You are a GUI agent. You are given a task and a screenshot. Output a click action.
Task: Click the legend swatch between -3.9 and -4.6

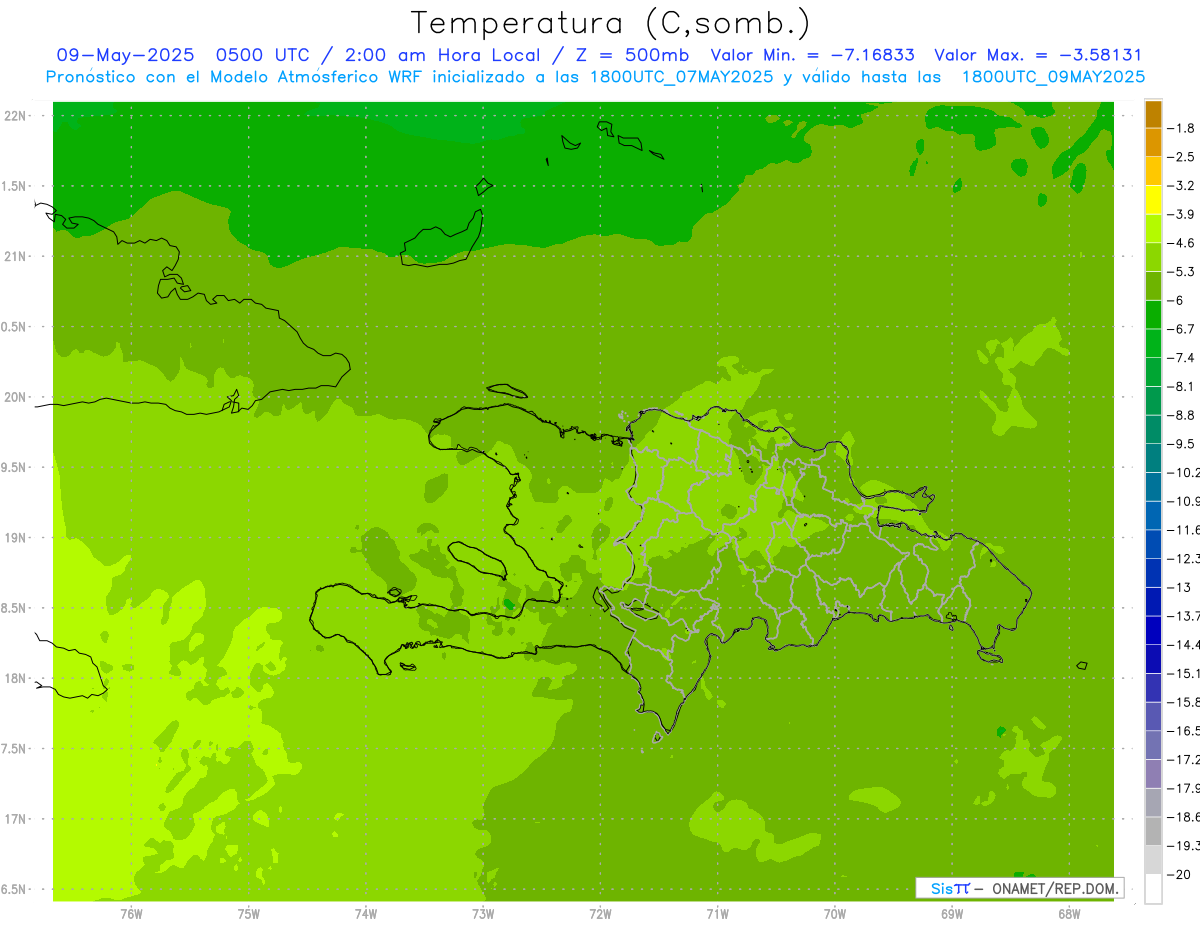pos(1153,228)
